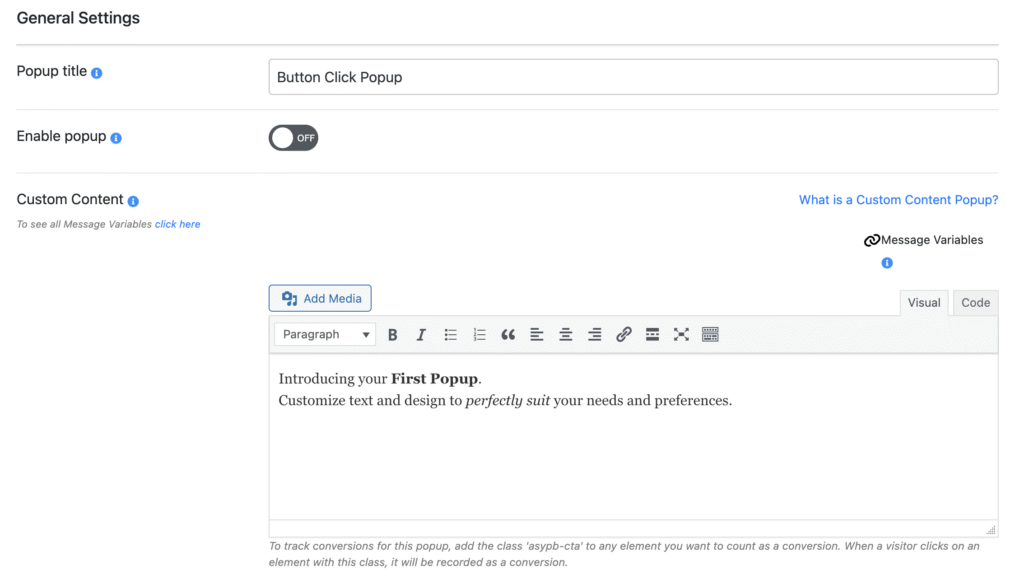Turn on the Enable popup switch

click(293, 138)
